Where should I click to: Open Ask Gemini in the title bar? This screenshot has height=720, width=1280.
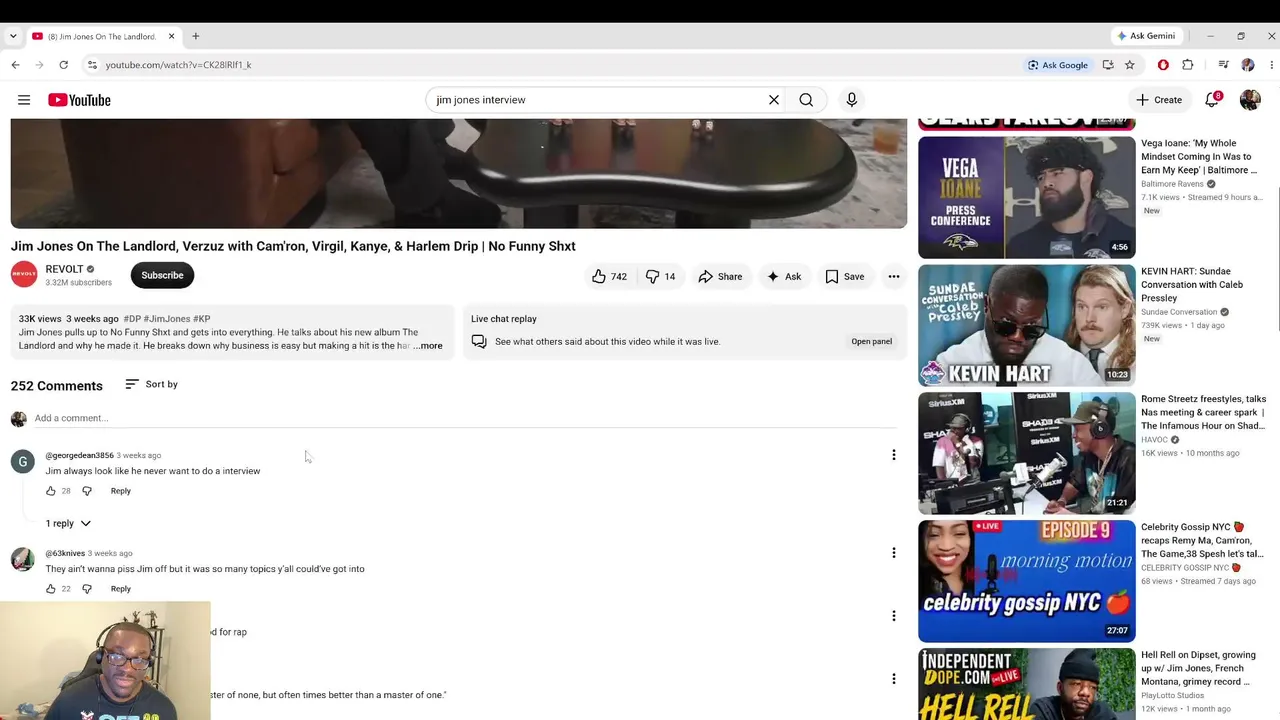1147,36
